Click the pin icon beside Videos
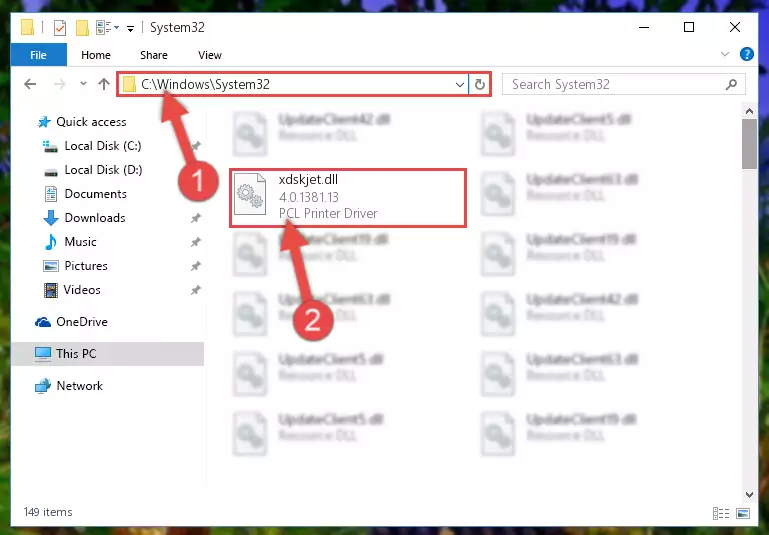 point(195,290)
